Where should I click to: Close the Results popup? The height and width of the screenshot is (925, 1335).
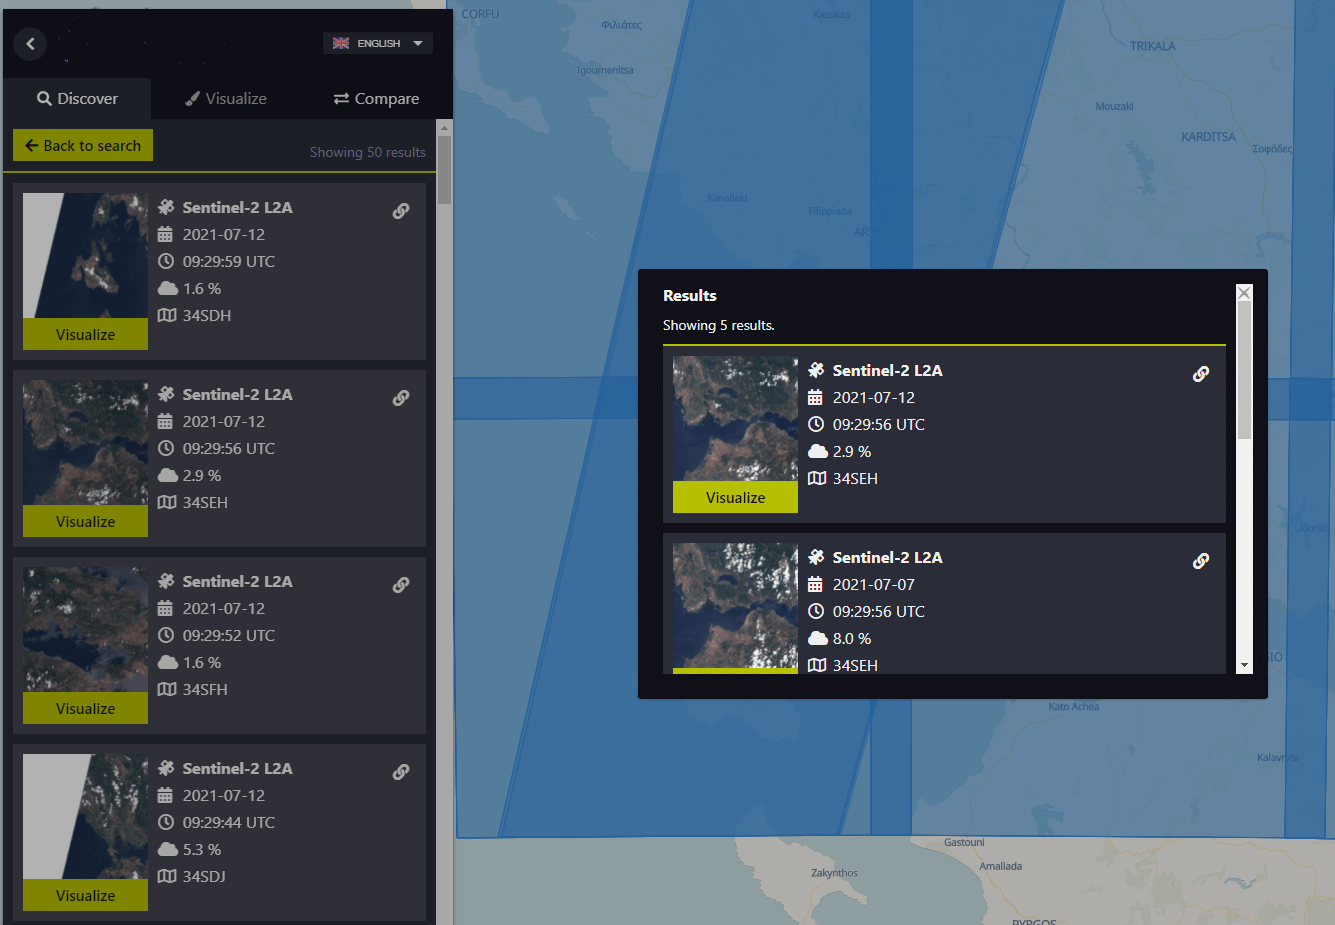[1244, 293]
